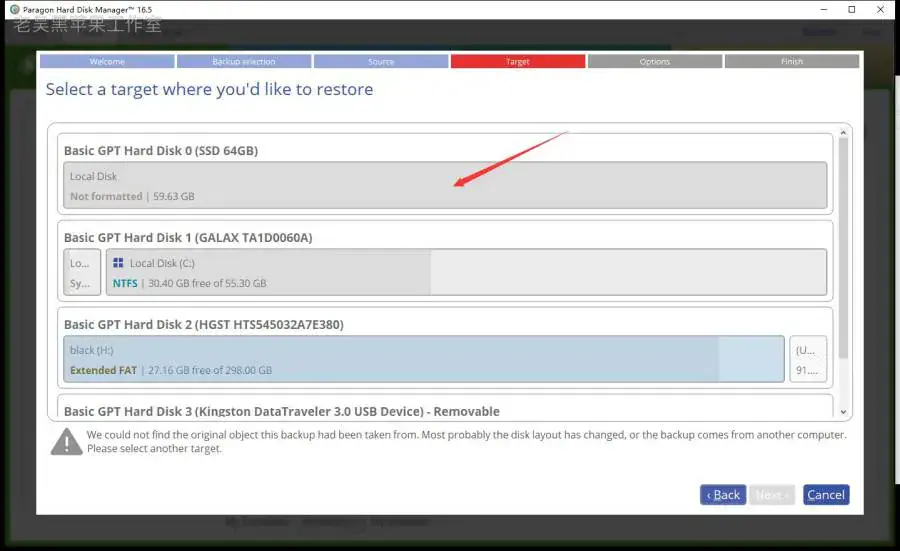Select the small 91 partition on Disk 2
The width and height of the screenshot is (900, 551).
pyautogui.click(x=808, y=359)
